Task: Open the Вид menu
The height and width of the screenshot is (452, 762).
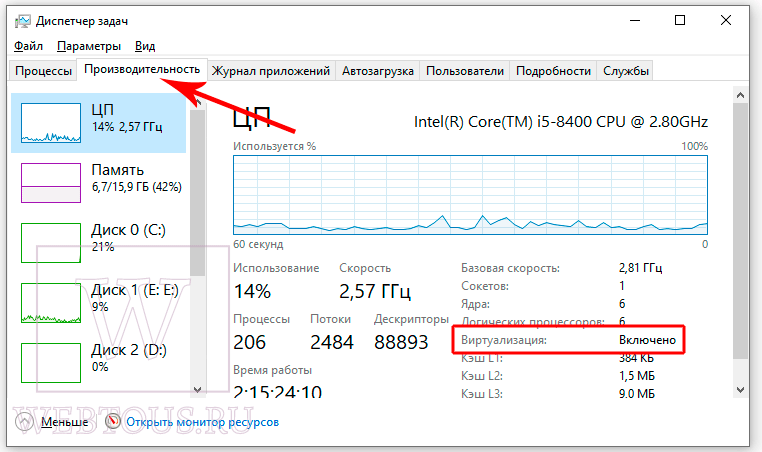Action: [x=145, y=46]
